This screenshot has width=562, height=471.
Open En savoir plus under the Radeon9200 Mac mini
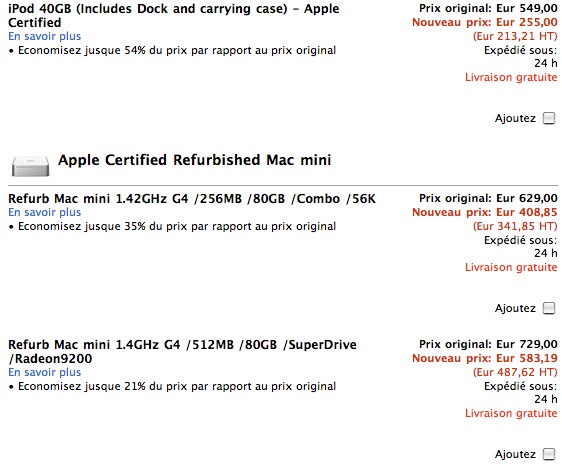coord(45,372)
